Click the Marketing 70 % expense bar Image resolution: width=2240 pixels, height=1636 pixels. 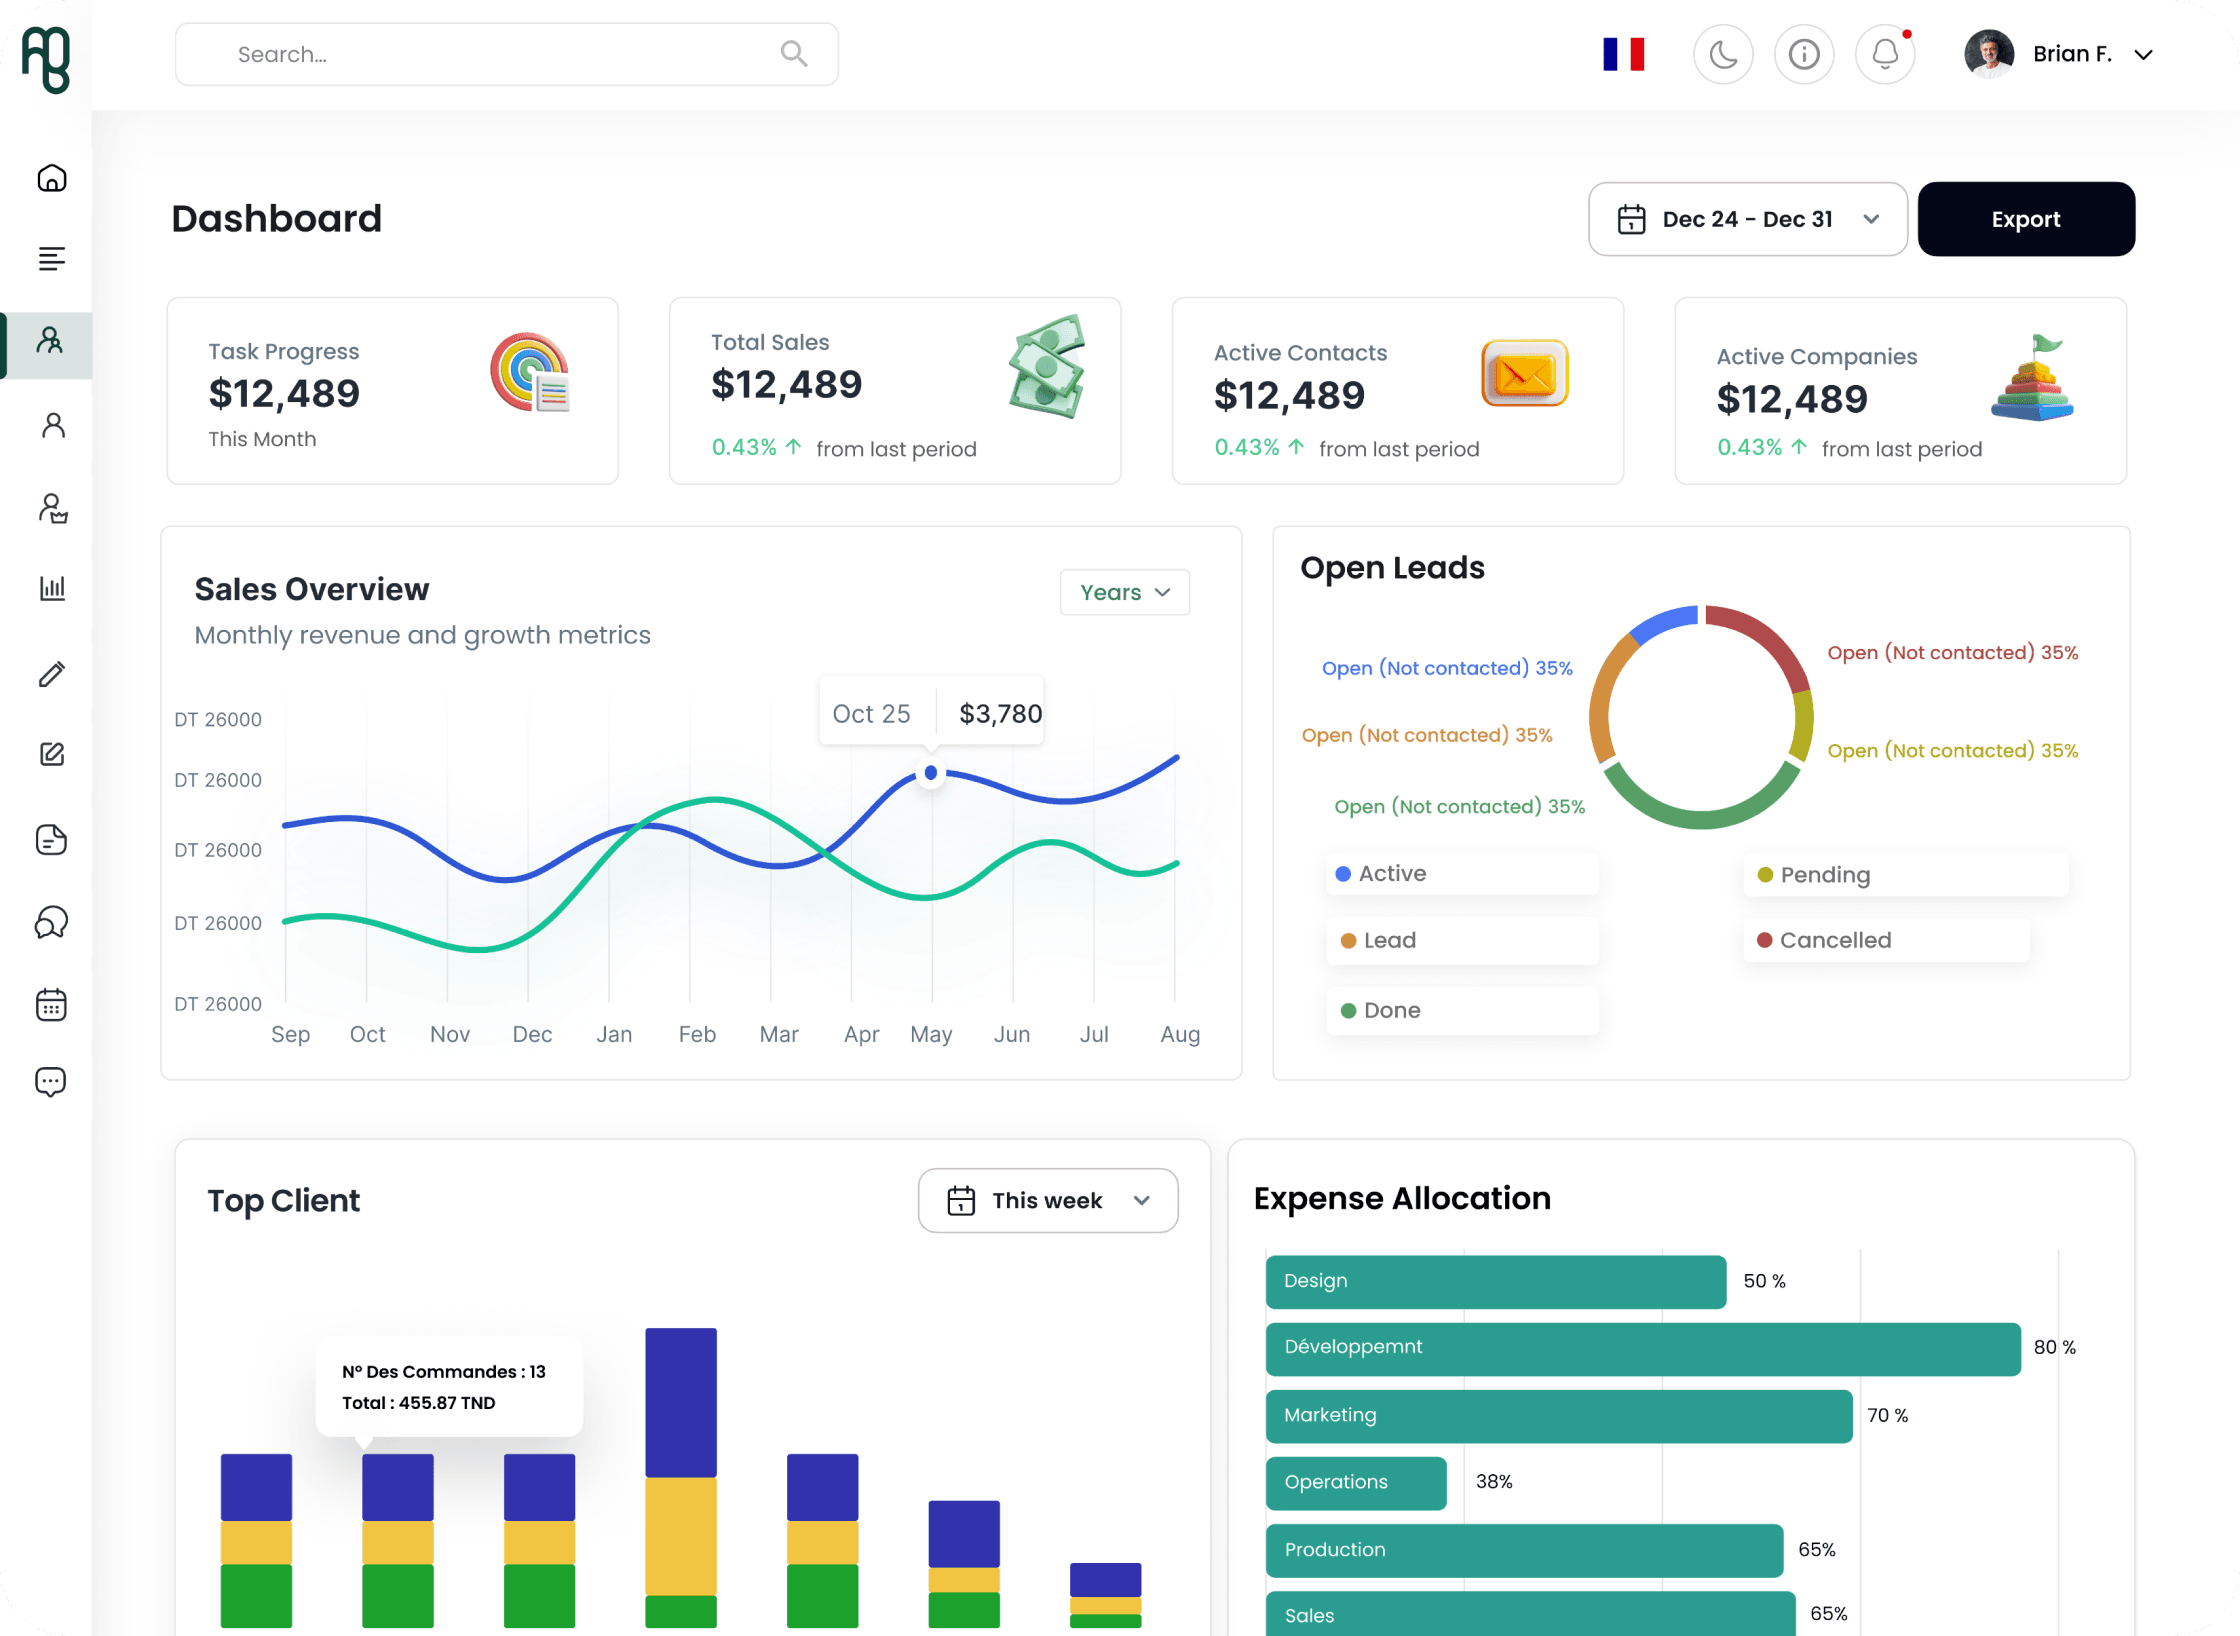(1559, 1415)
